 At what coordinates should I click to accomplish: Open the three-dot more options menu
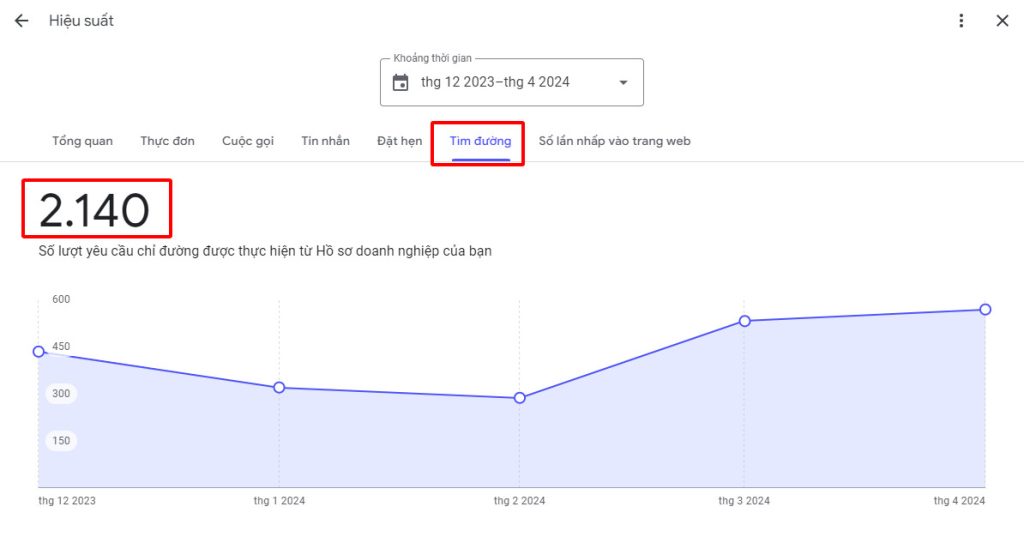[x=961, y=21]
